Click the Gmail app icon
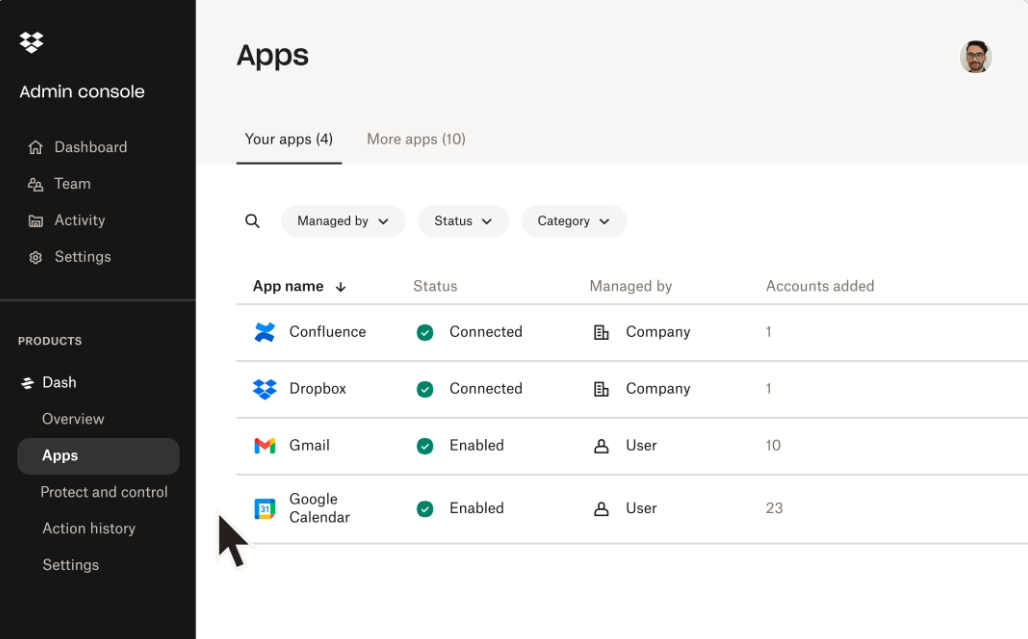The width and height of the screenshot is (1028, 639). (264, 446)
